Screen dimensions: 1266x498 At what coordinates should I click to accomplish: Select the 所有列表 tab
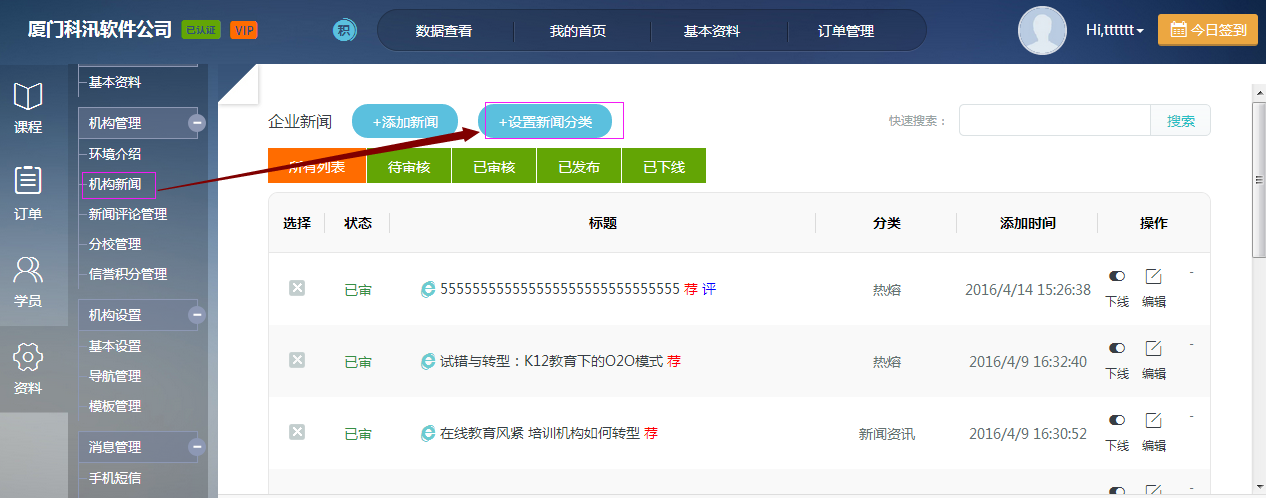[x=317, y=166]
